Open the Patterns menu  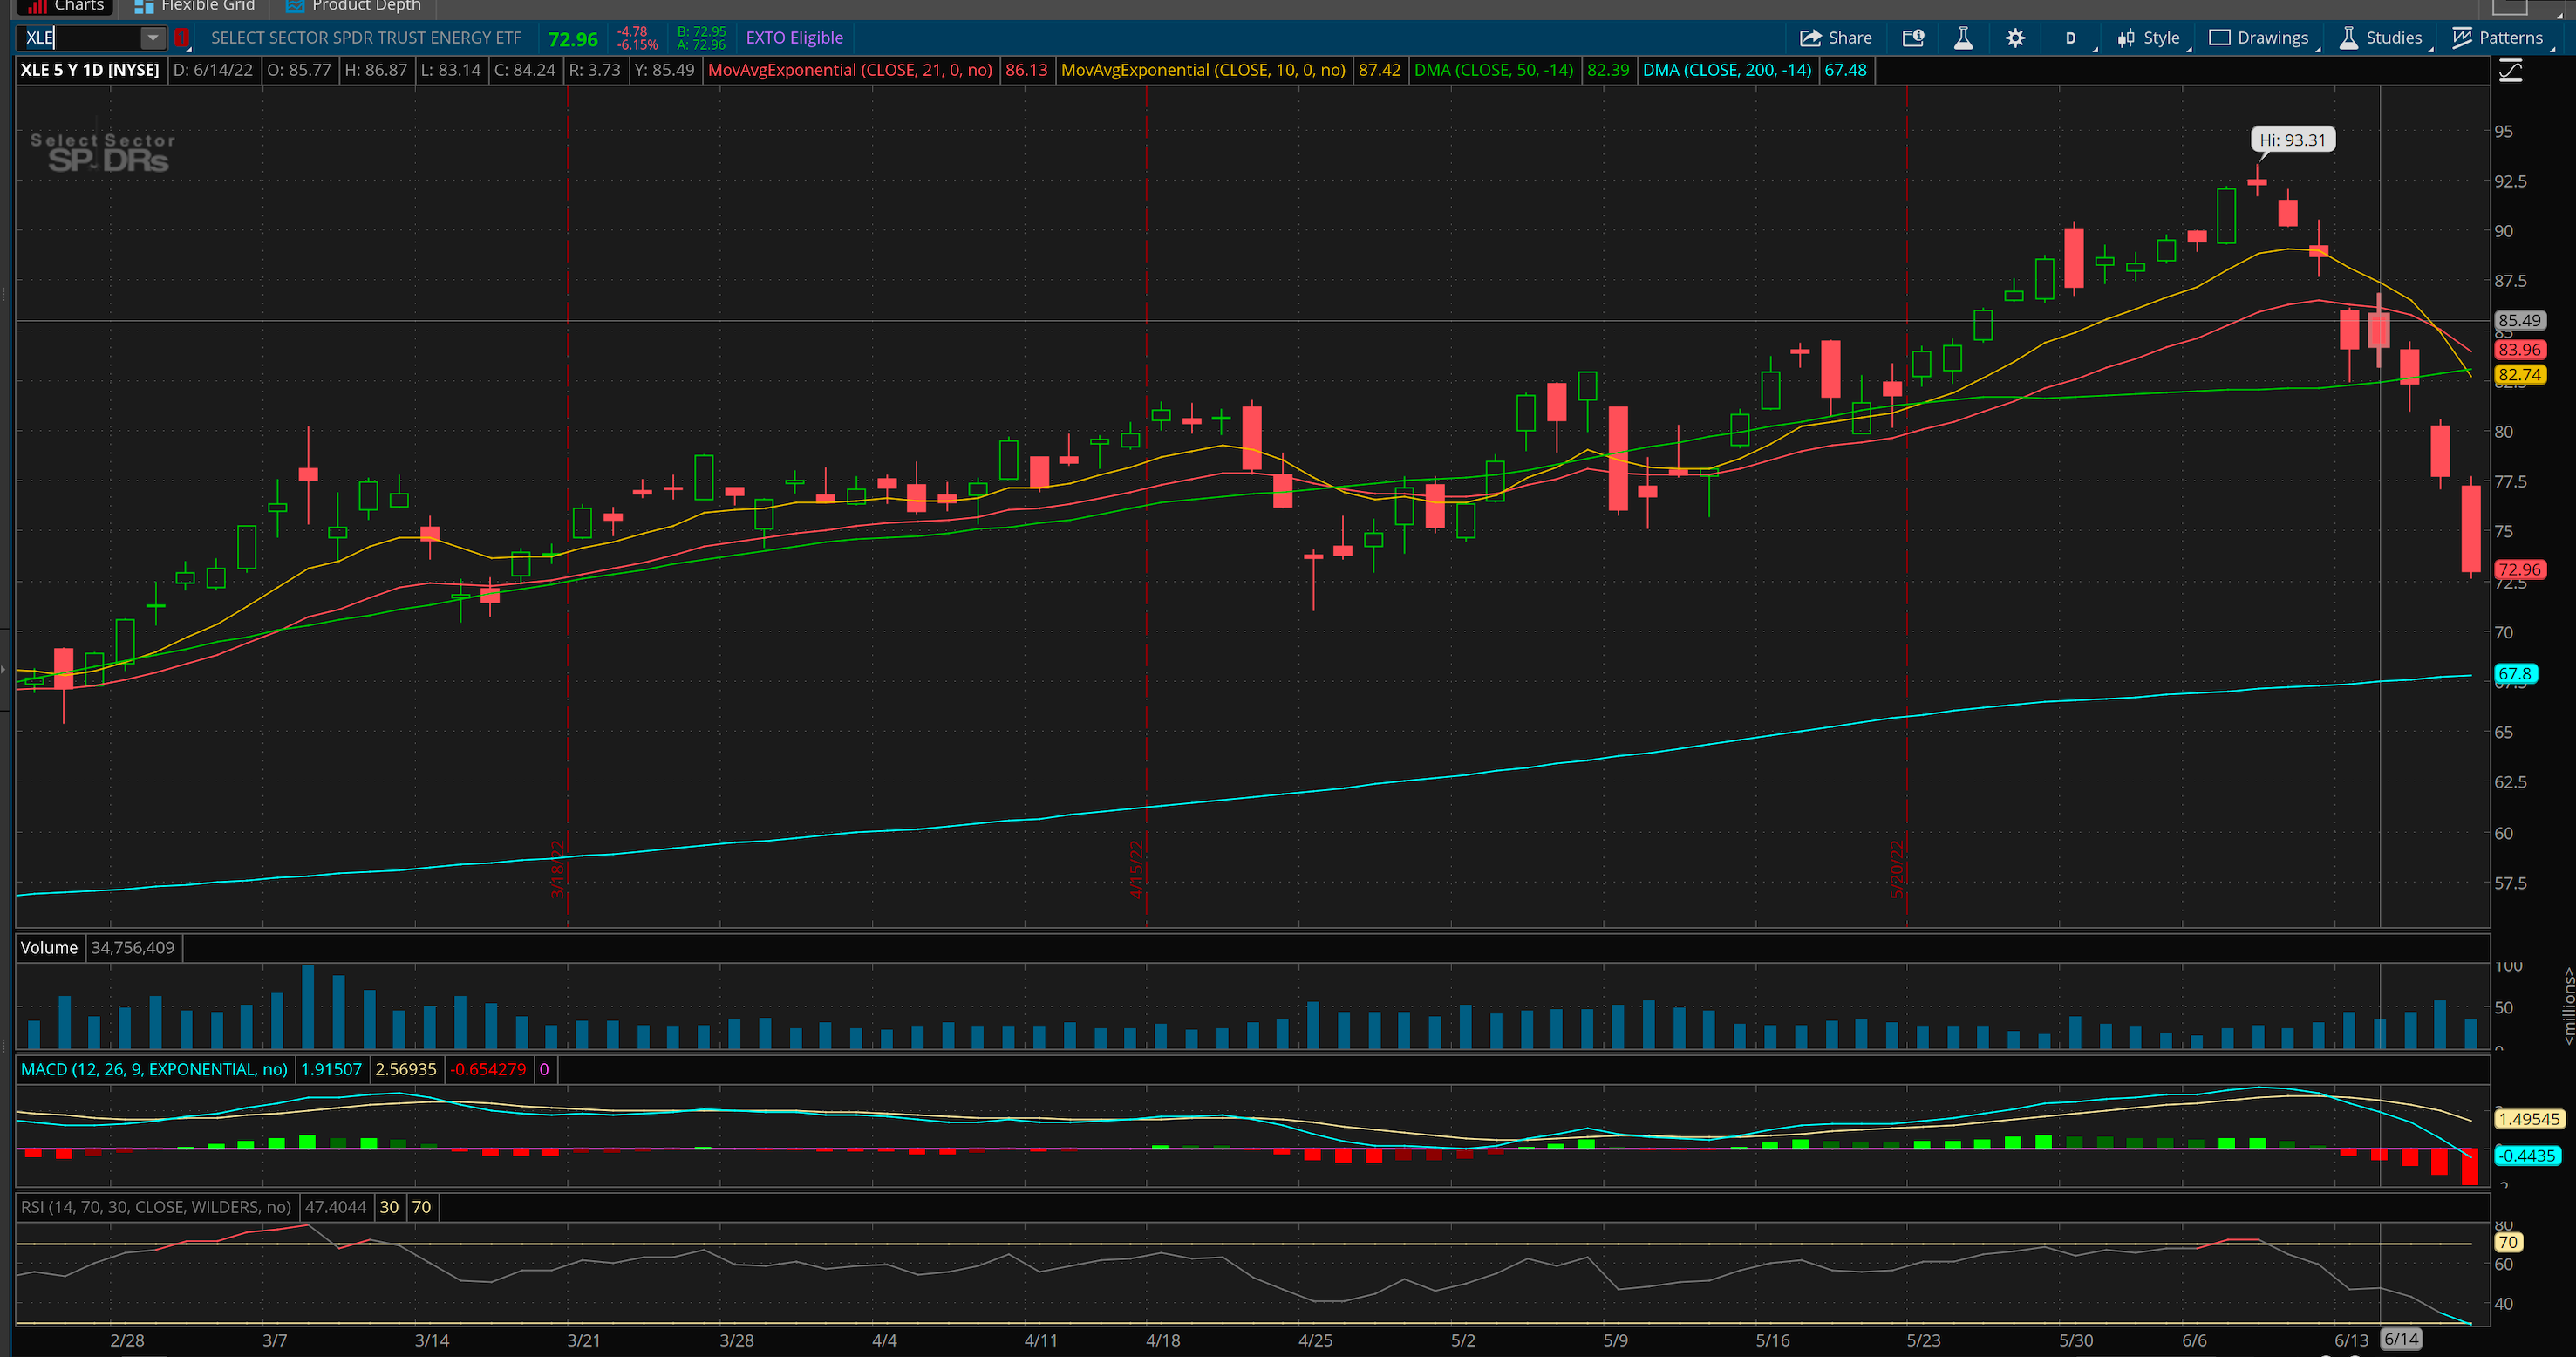pos(2498,38)
